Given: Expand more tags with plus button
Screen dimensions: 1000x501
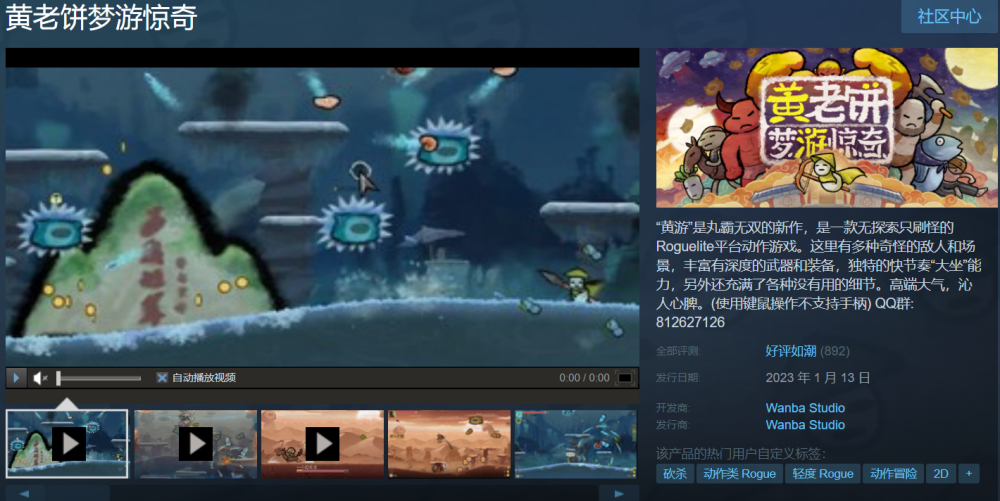Looking at the screenshot, I should 968,474.
